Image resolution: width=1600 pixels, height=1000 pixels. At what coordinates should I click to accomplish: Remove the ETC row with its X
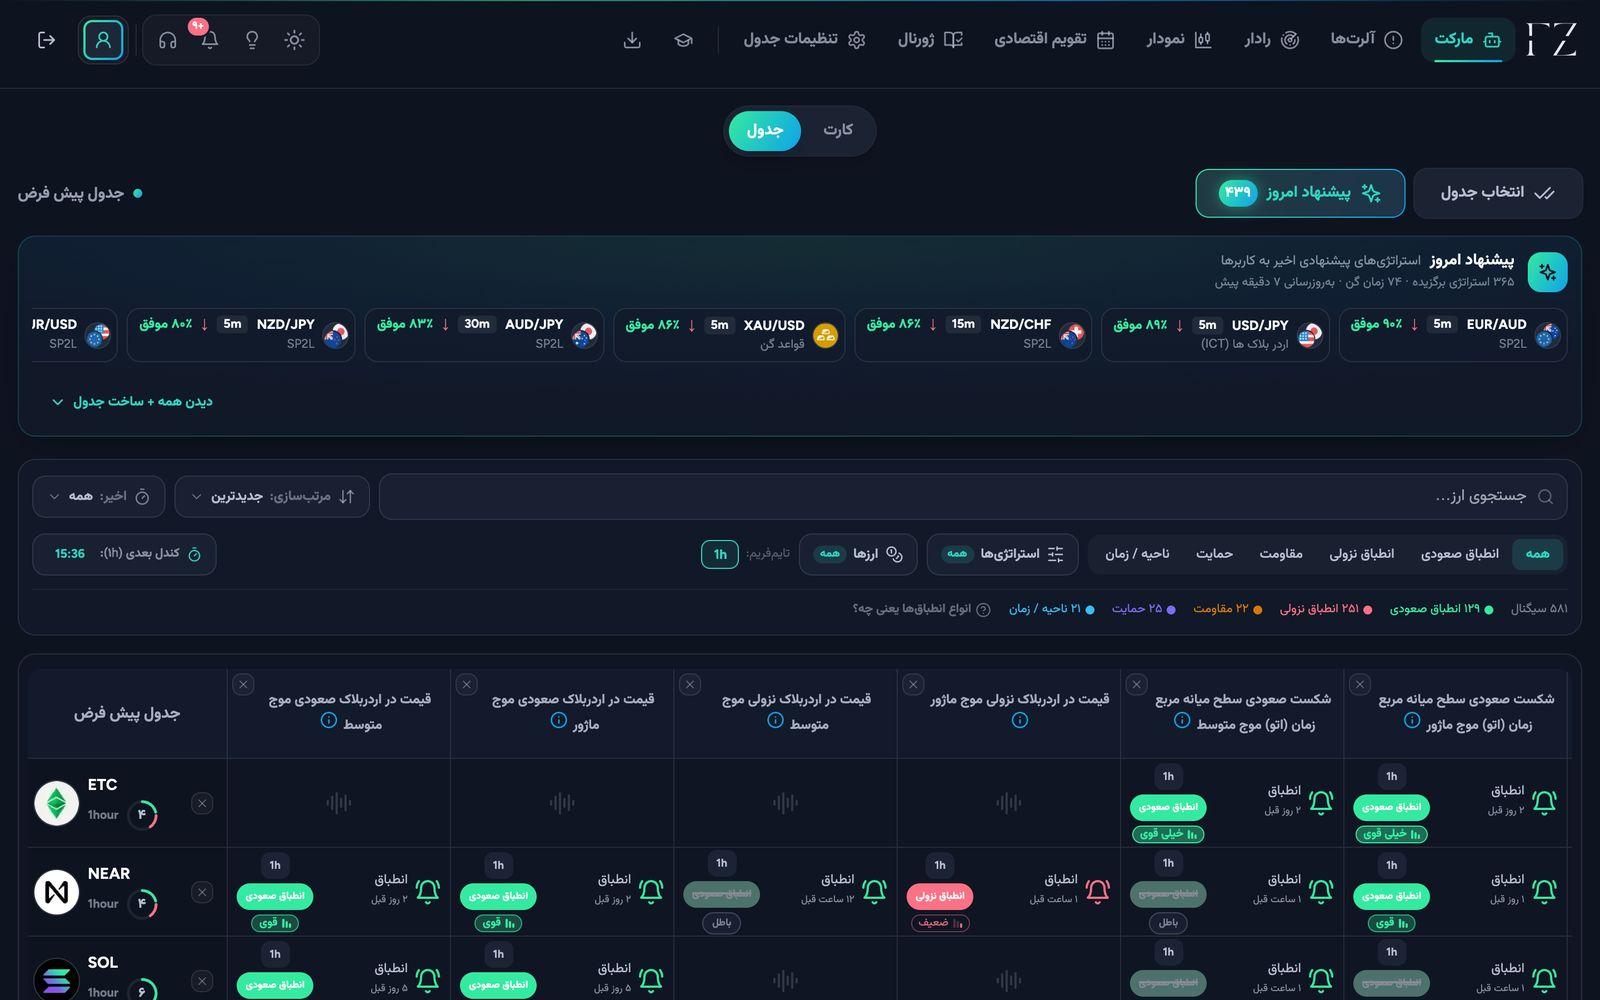[x=202, y=803]
